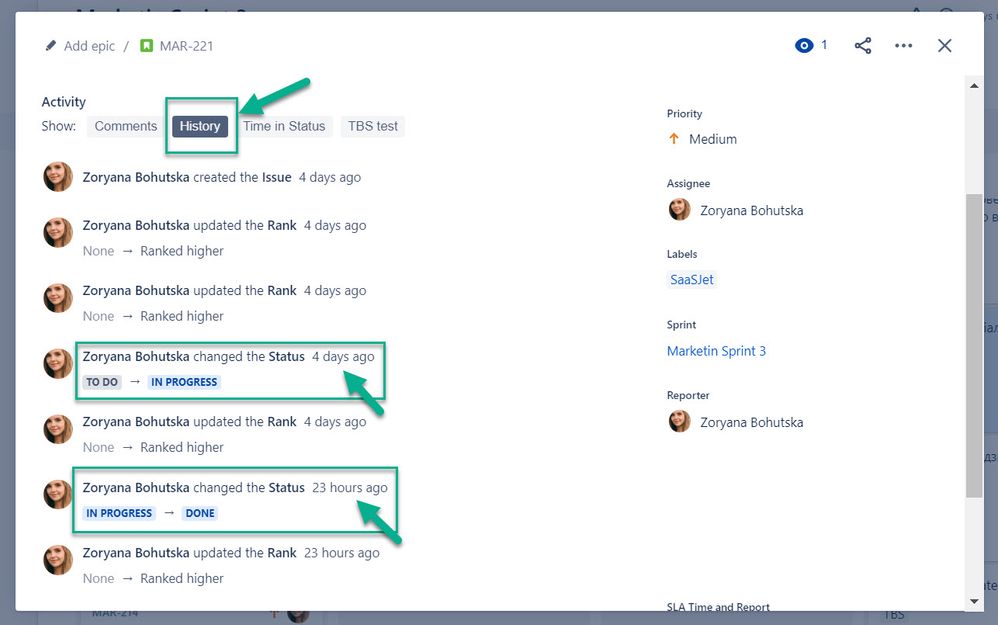Click avatar next to DONE status change
Screen dimensions: 998x625
pyautogui.click(x=58, y=495)
